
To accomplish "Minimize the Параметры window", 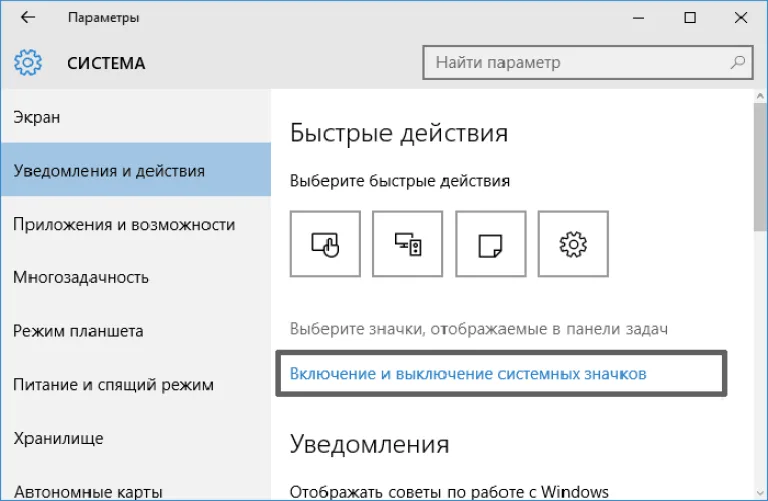I will coord(638,18).
